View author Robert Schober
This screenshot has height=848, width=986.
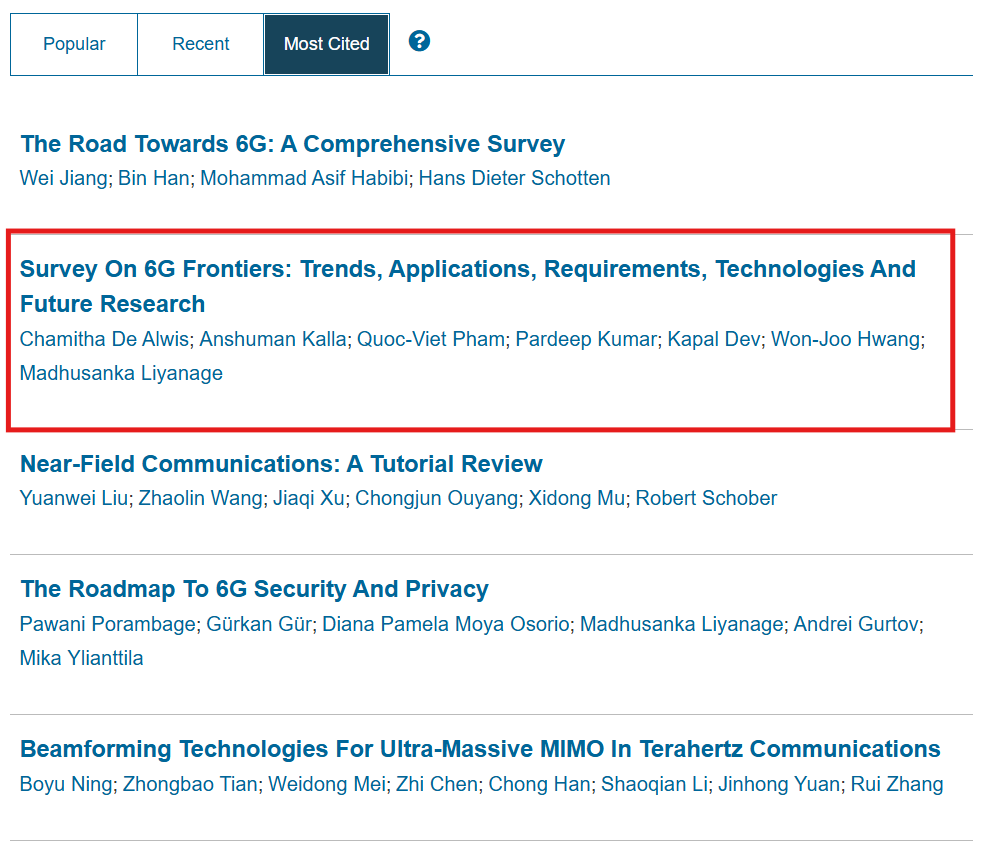pyautogui.click(x=706, y=498)
